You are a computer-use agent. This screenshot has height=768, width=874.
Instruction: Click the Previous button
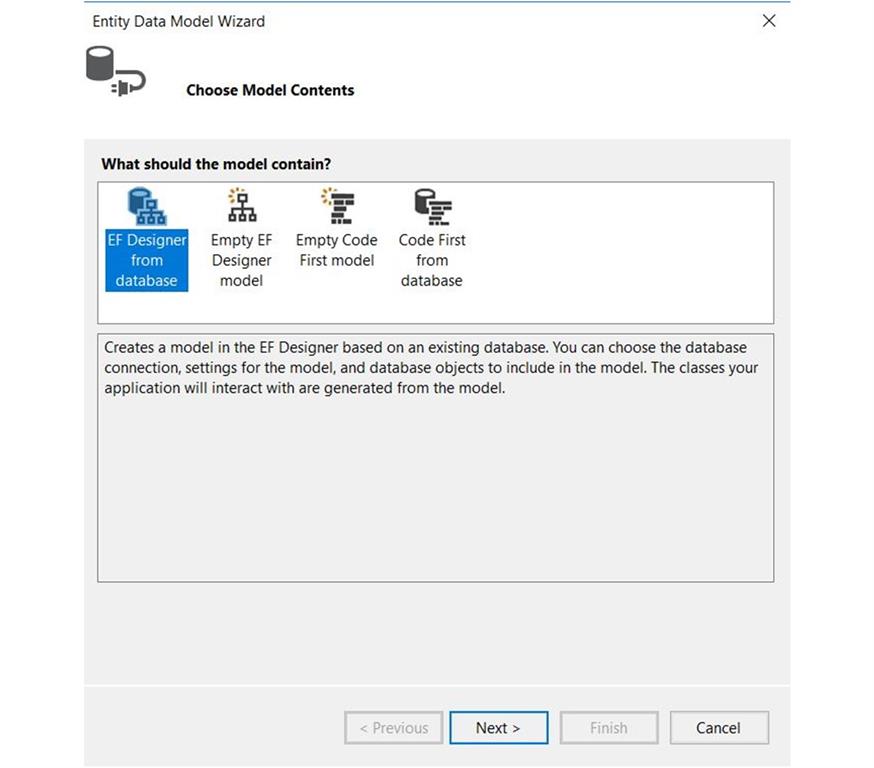[393, 728]
